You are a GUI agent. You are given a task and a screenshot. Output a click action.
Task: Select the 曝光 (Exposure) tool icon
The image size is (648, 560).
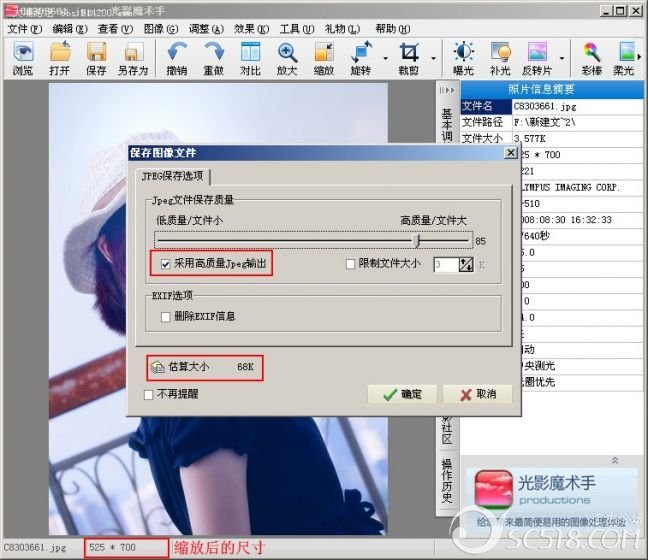464,58
